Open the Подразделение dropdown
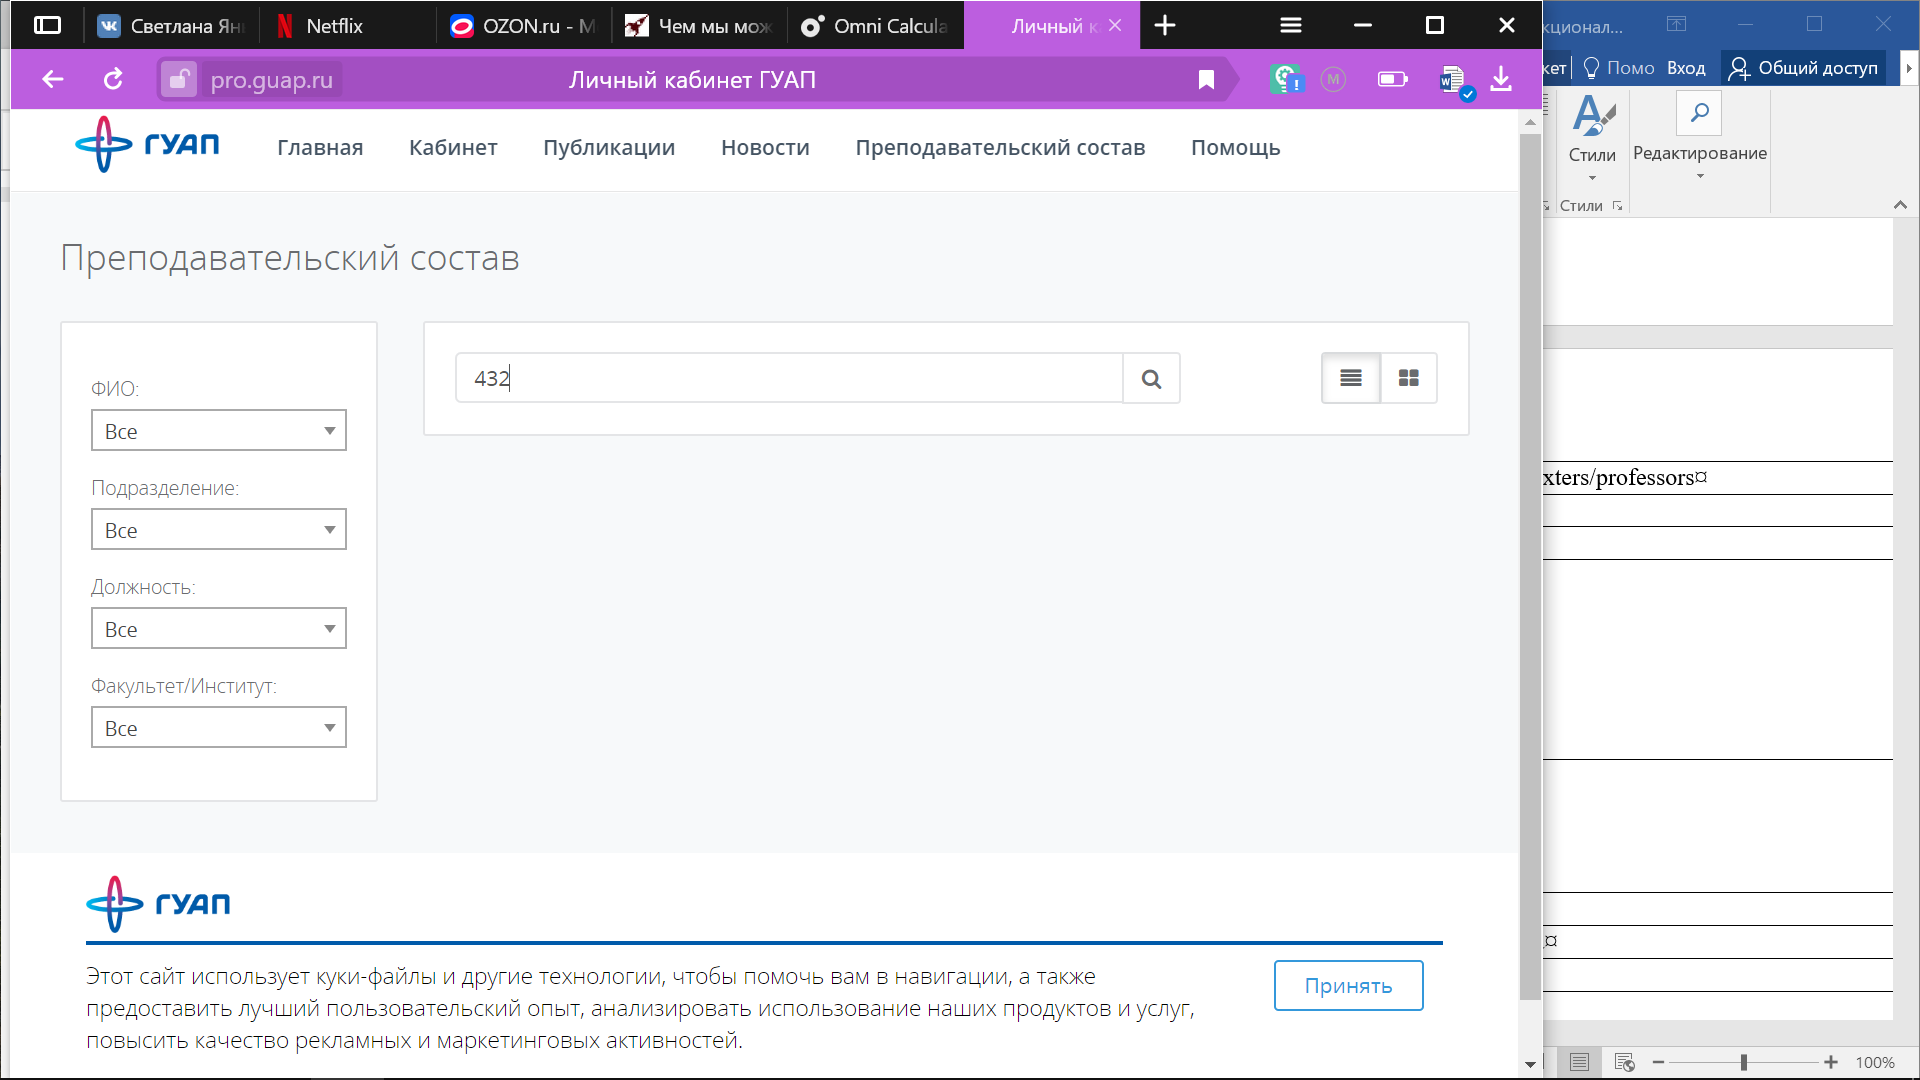The height and width of the screenshot is (1080, 1920). click(218, 530)
